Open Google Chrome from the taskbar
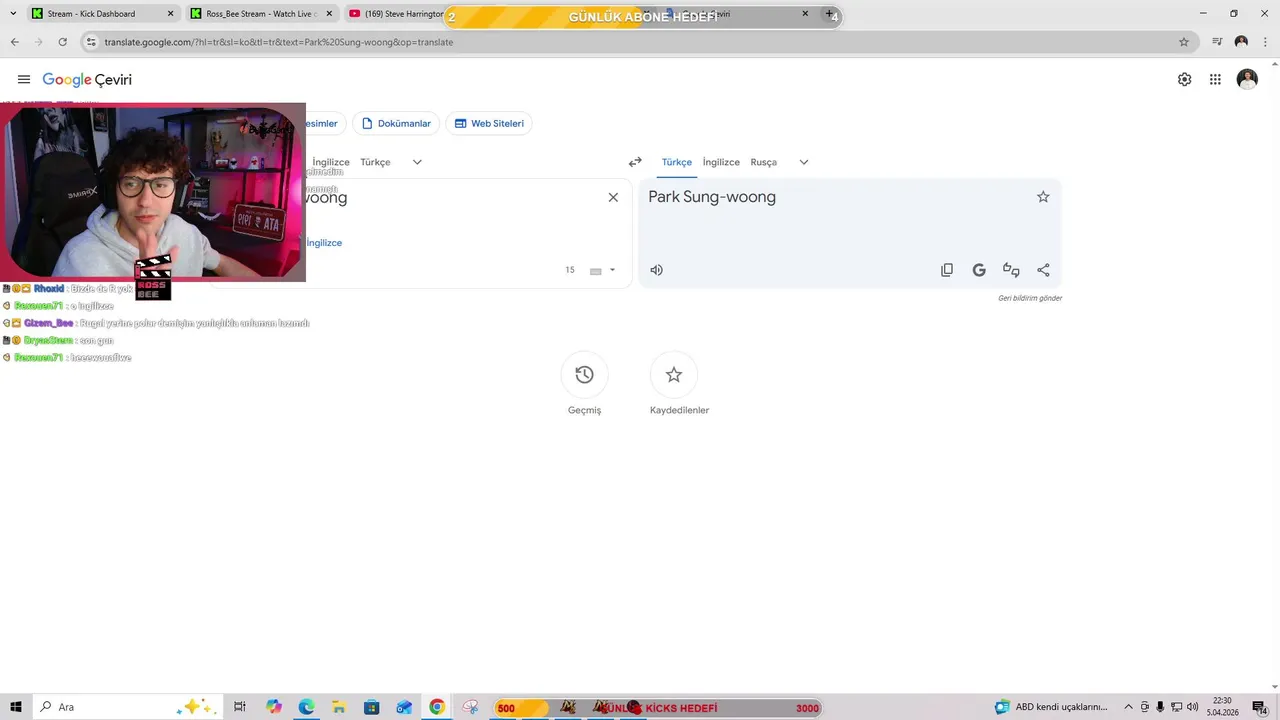Viewport: 1280px width, 720px height. [x=437, y=707]
